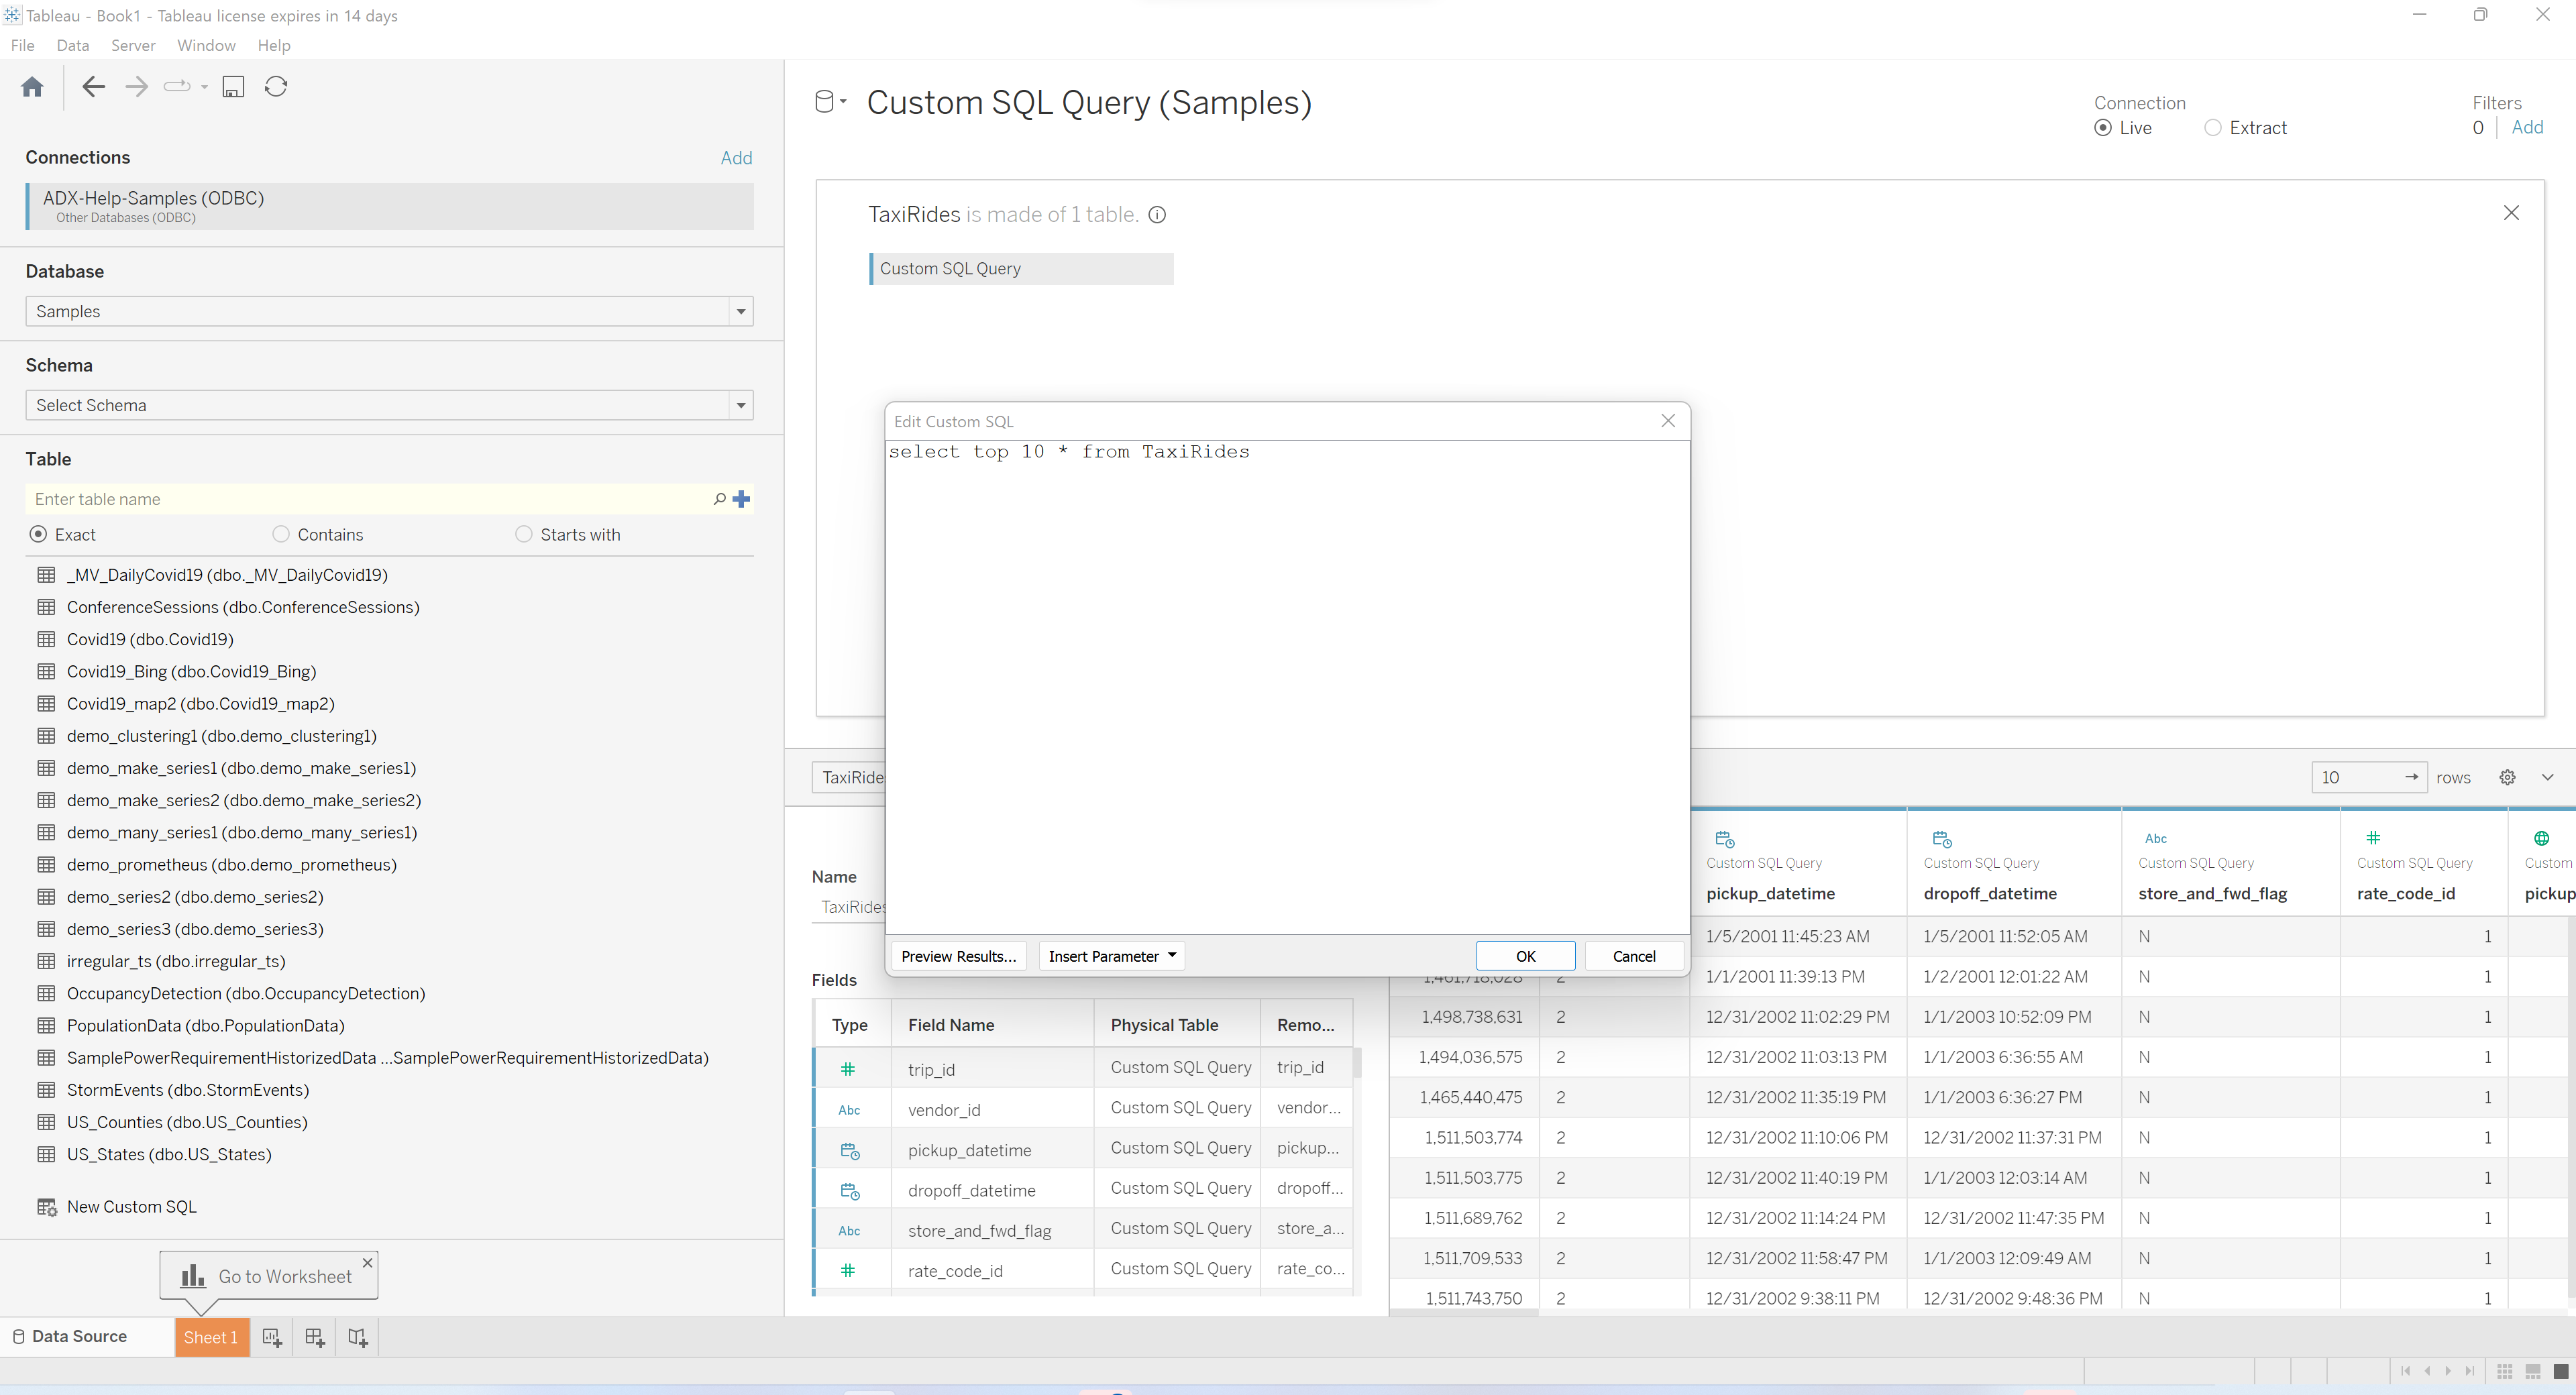This screenshot has height=1395, width=2576.
Task: Open the File menu
Action: [x=22, y=45]
